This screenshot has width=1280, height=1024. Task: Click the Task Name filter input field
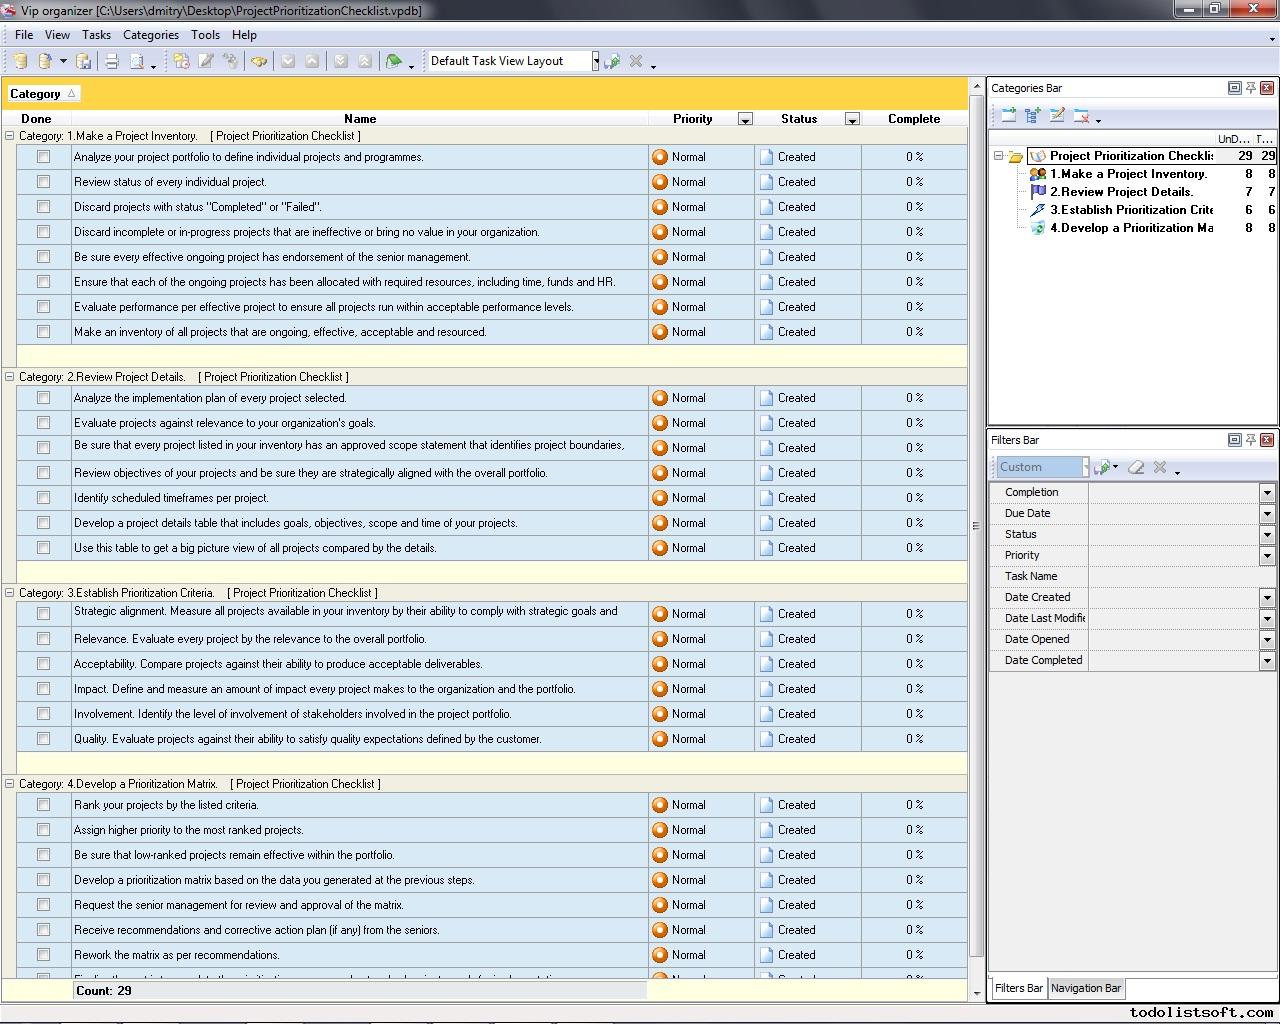coord(1180,577)
